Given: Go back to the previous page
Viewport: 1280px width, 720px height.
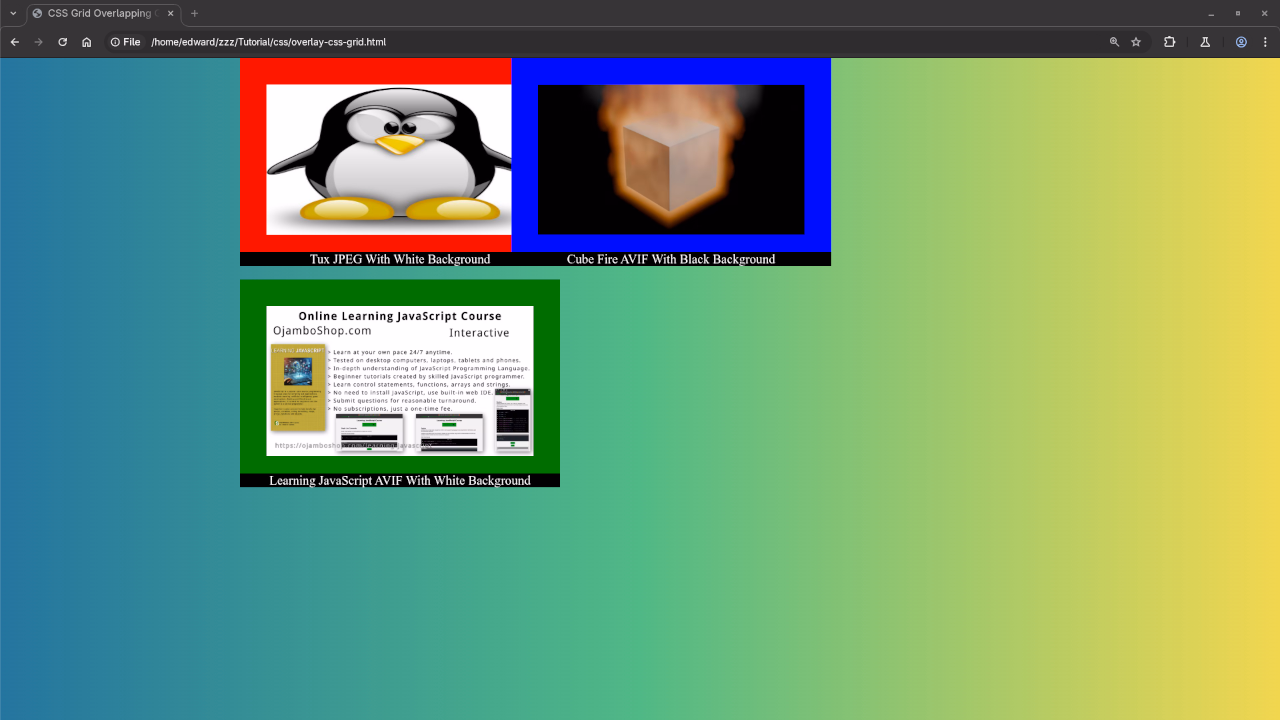Looking at the screenshot, I should (x=15, y=42).
